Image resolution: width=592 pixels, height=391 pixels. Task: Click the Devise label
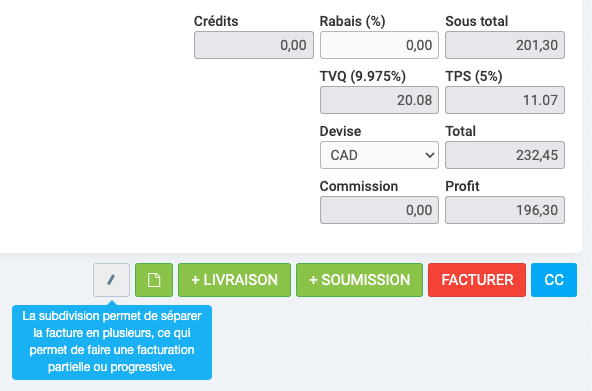coord(340,131)
